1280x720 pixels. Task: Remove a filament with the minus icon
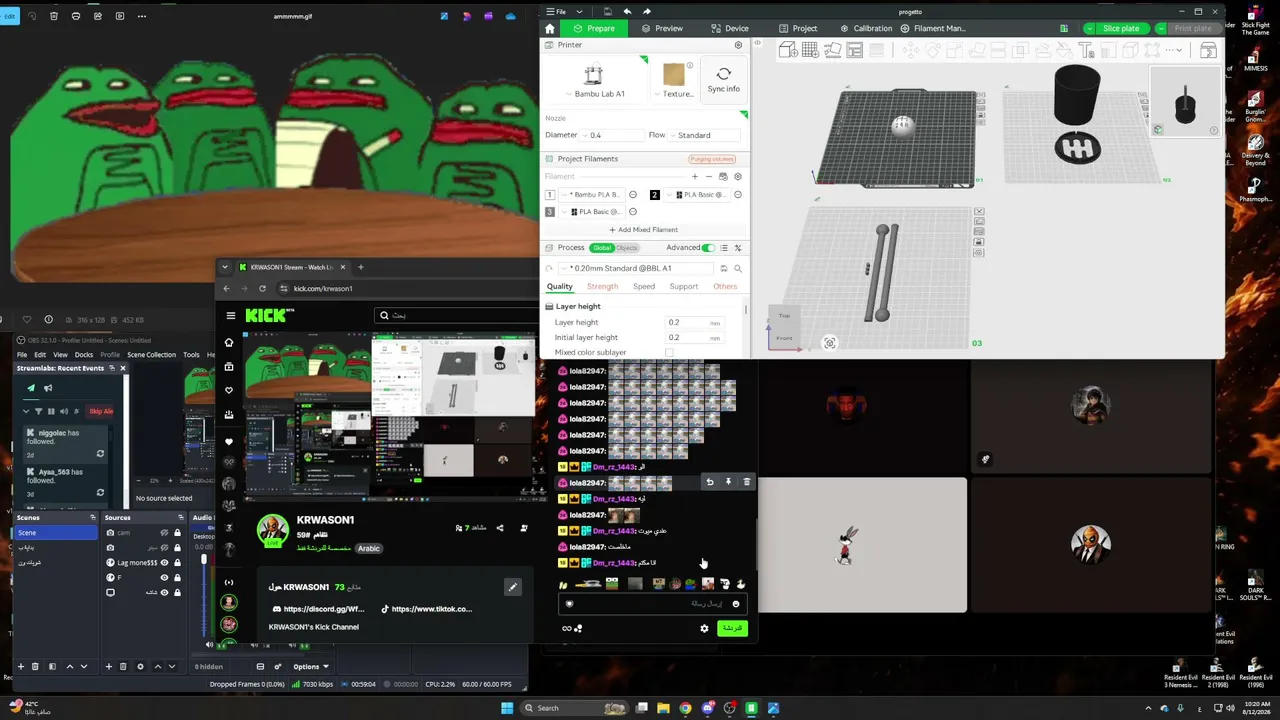(709, 176)
